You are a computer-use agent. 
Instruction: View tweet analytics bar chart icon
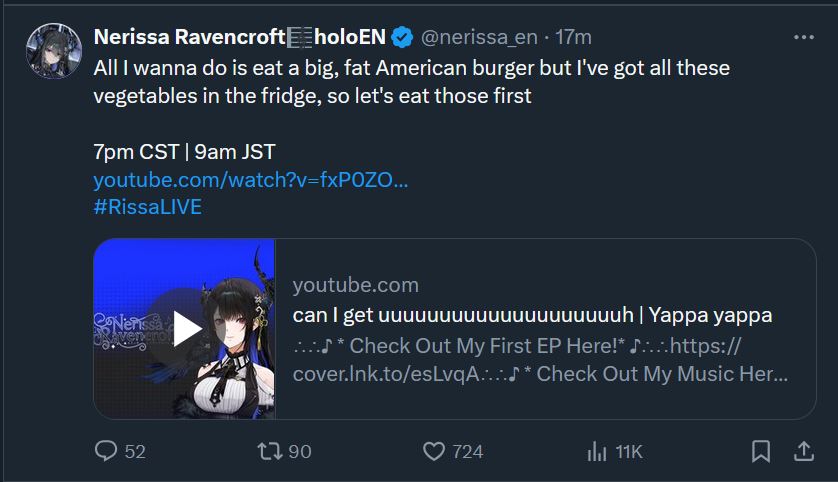(x=597, y=451)
